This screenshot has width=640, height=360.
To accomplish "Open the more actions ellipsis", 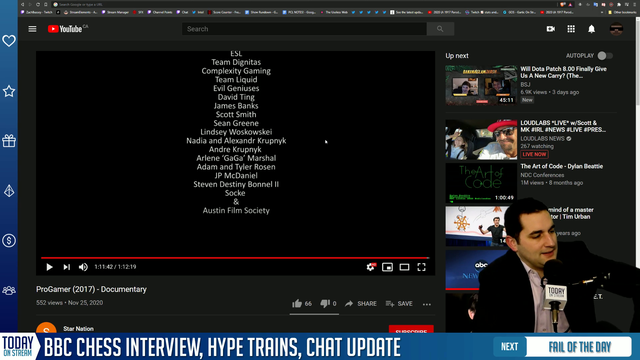I will 427,304.
